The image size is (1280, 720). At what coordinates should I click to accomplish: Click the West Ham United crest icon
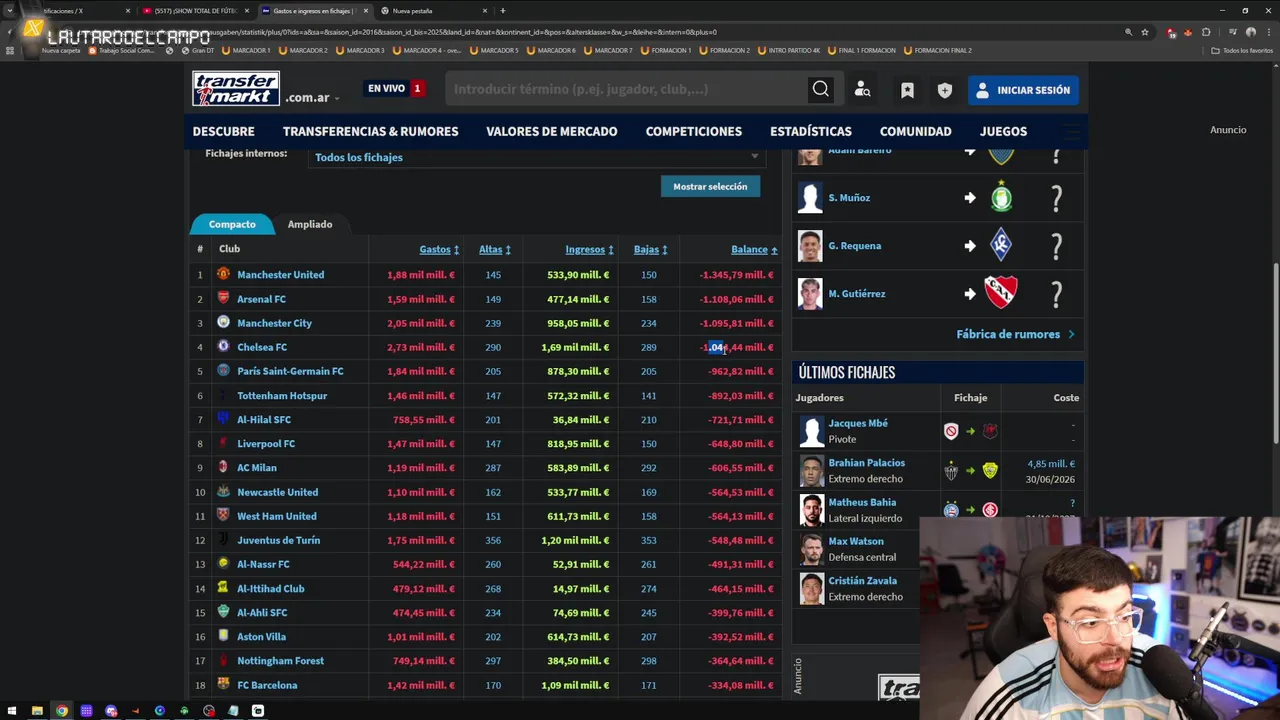(x=223, y=515)
